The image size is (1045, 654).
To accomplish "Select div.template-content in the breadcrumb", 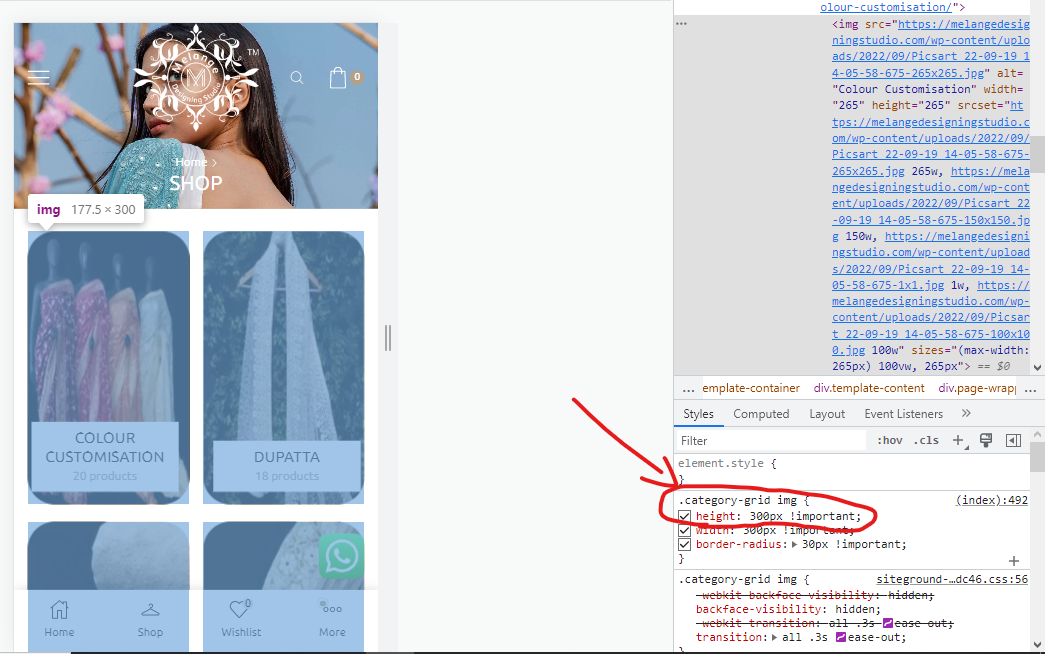I will [x=869, y=388].
